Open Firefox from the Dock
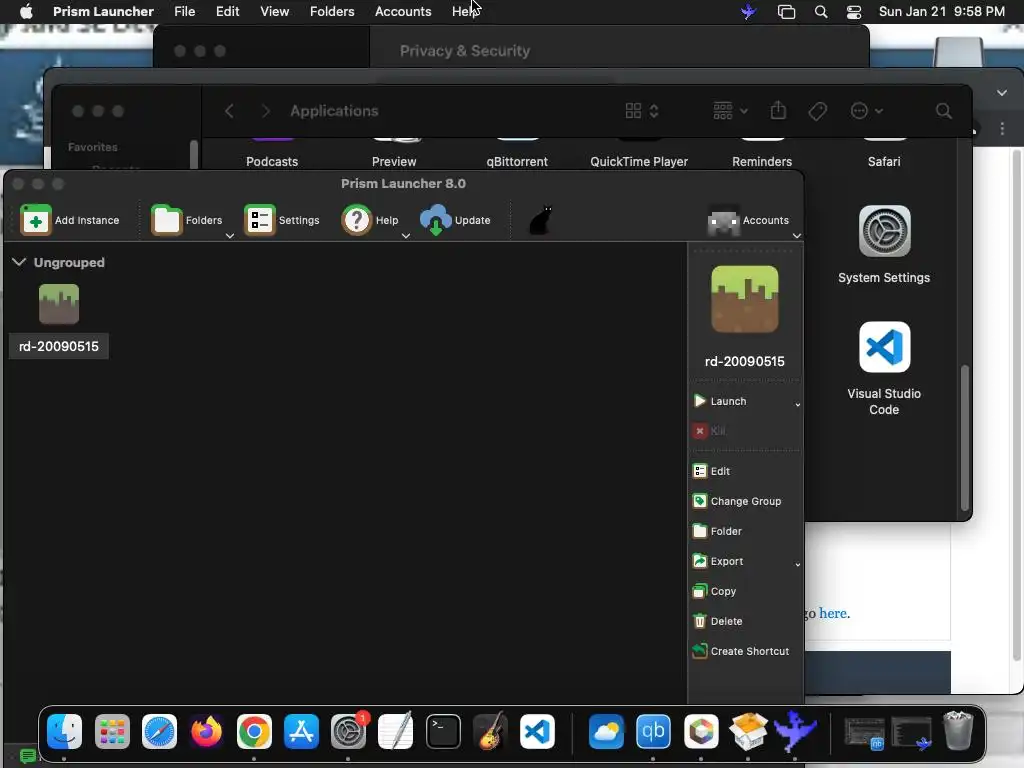 tap(206, 731)
